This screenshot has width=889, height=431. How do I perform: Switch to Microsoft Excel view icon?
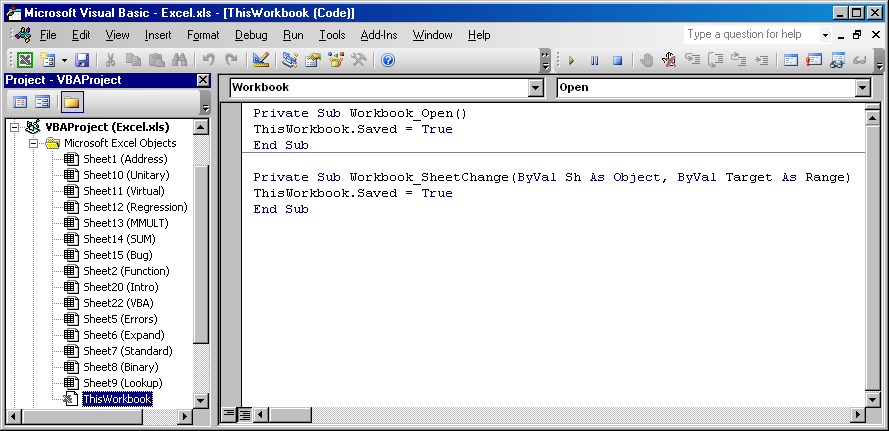tap(24, 60)
